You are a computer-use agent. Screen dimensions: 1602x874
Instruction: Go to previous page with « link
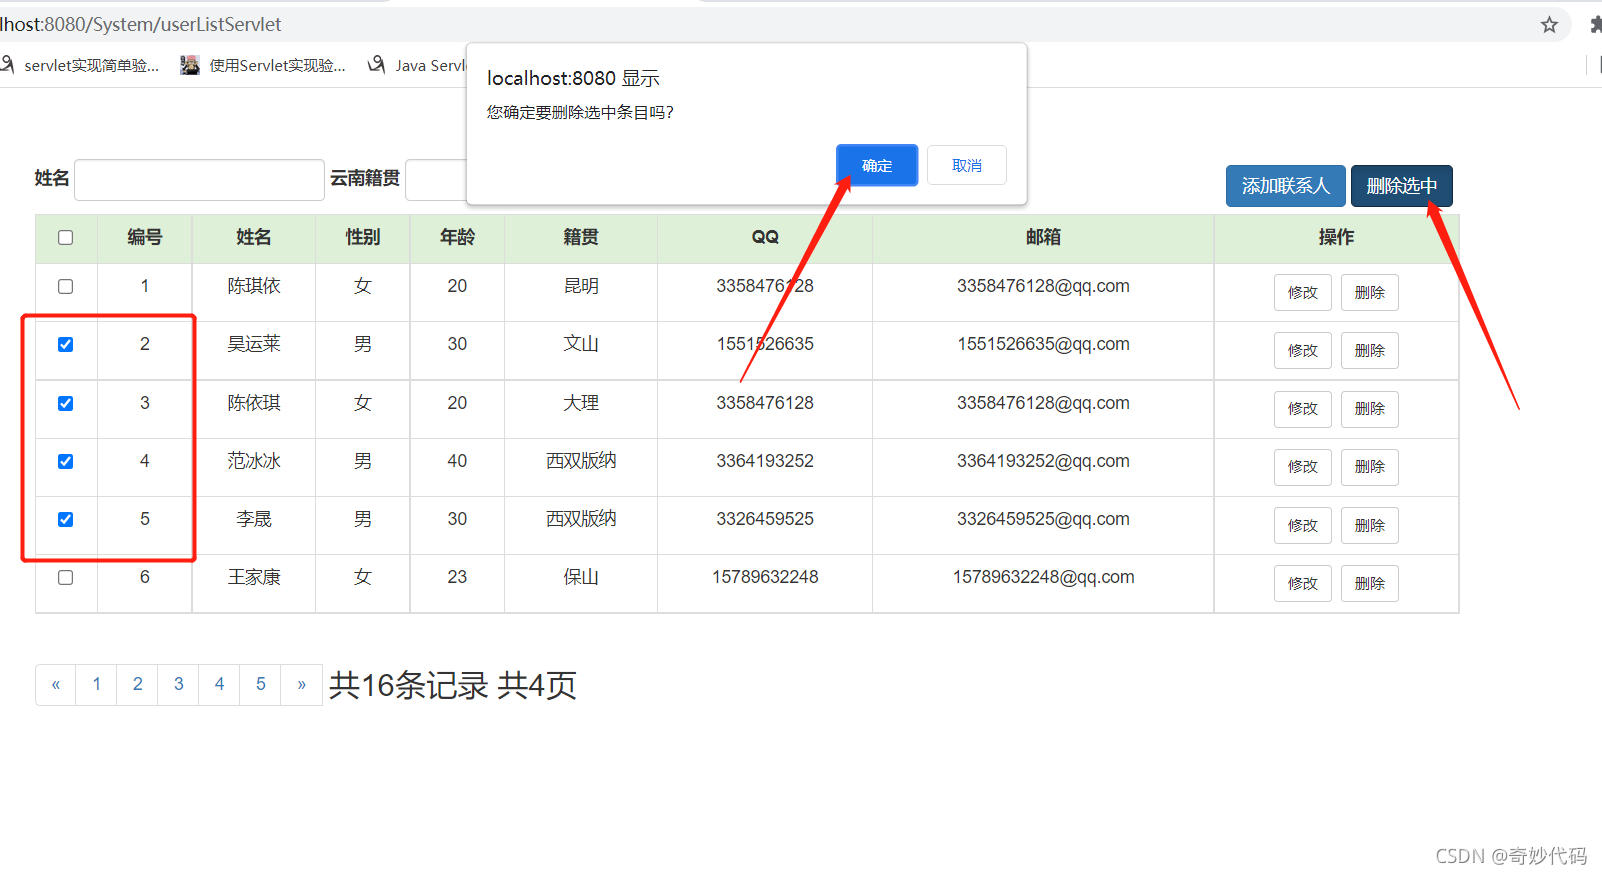tap(56, 685)
